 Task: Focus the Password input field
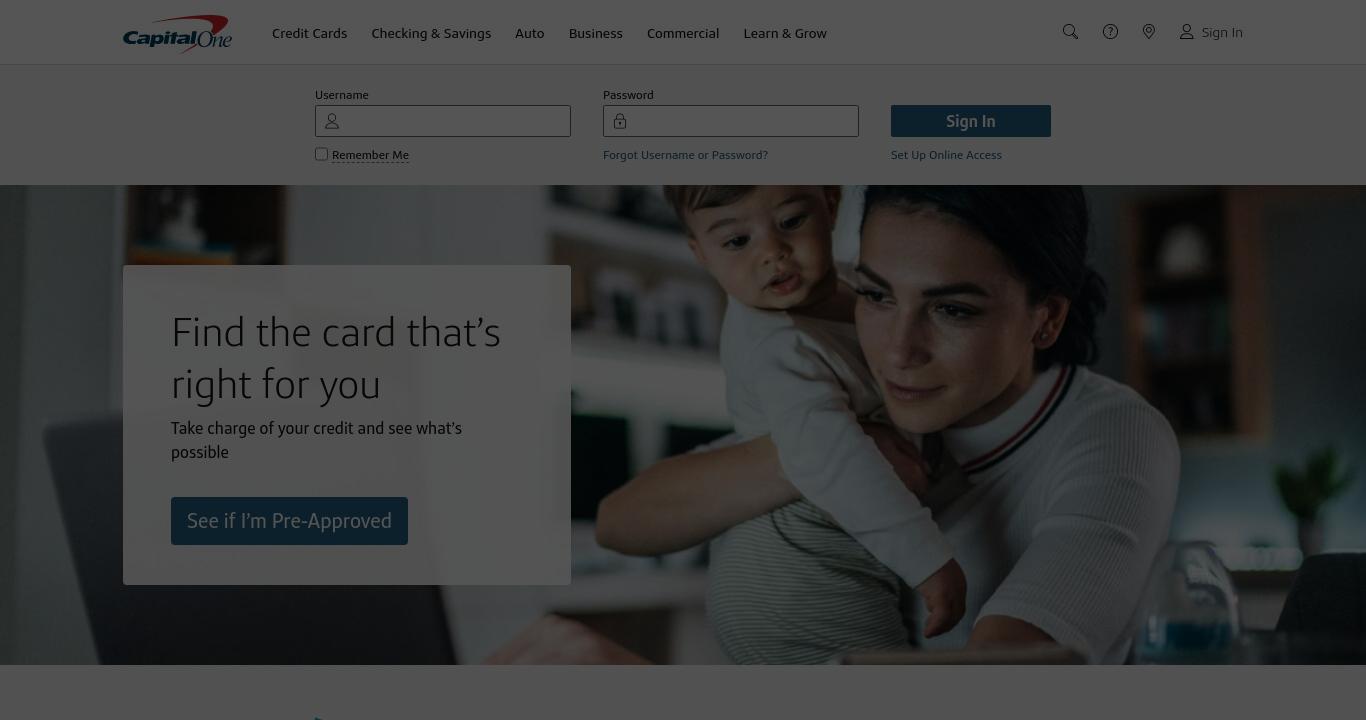coord(731,121)
